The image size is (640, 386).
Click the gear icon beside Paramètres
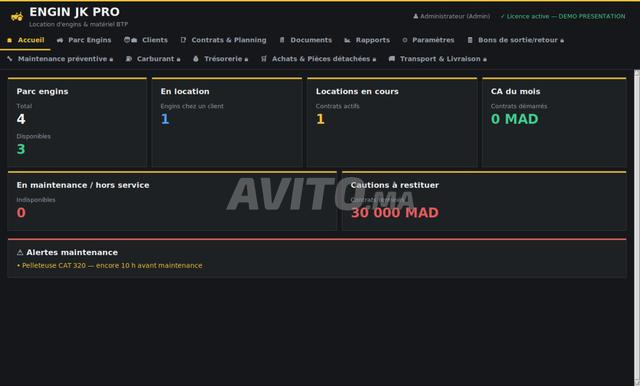(404, 40)
